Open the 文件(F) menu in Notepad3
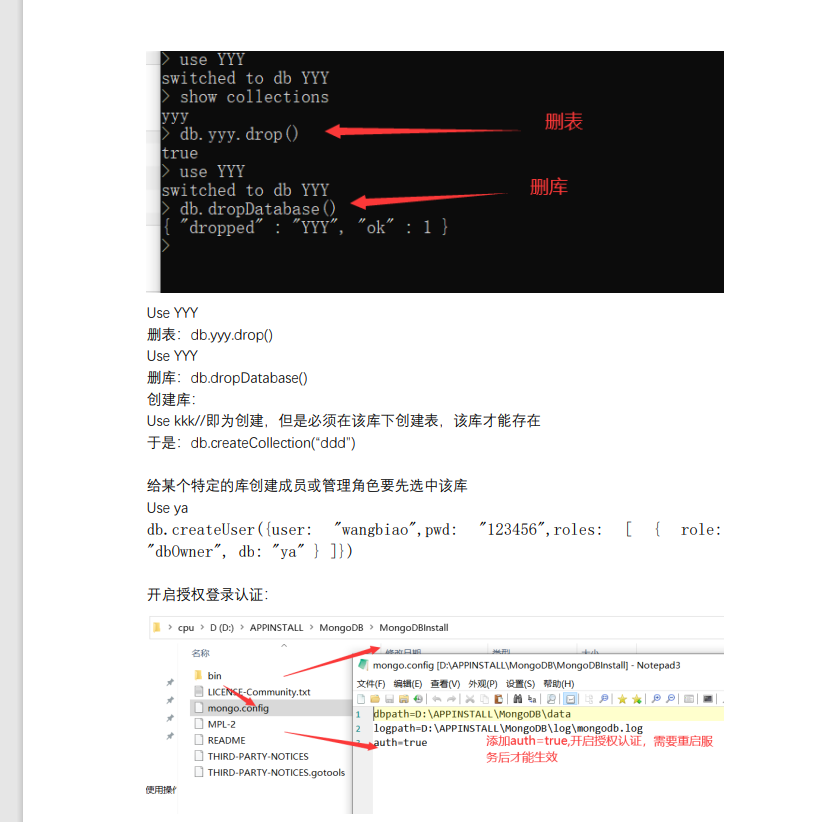Viewport: 820px width, 822px height. click(371, 684)
